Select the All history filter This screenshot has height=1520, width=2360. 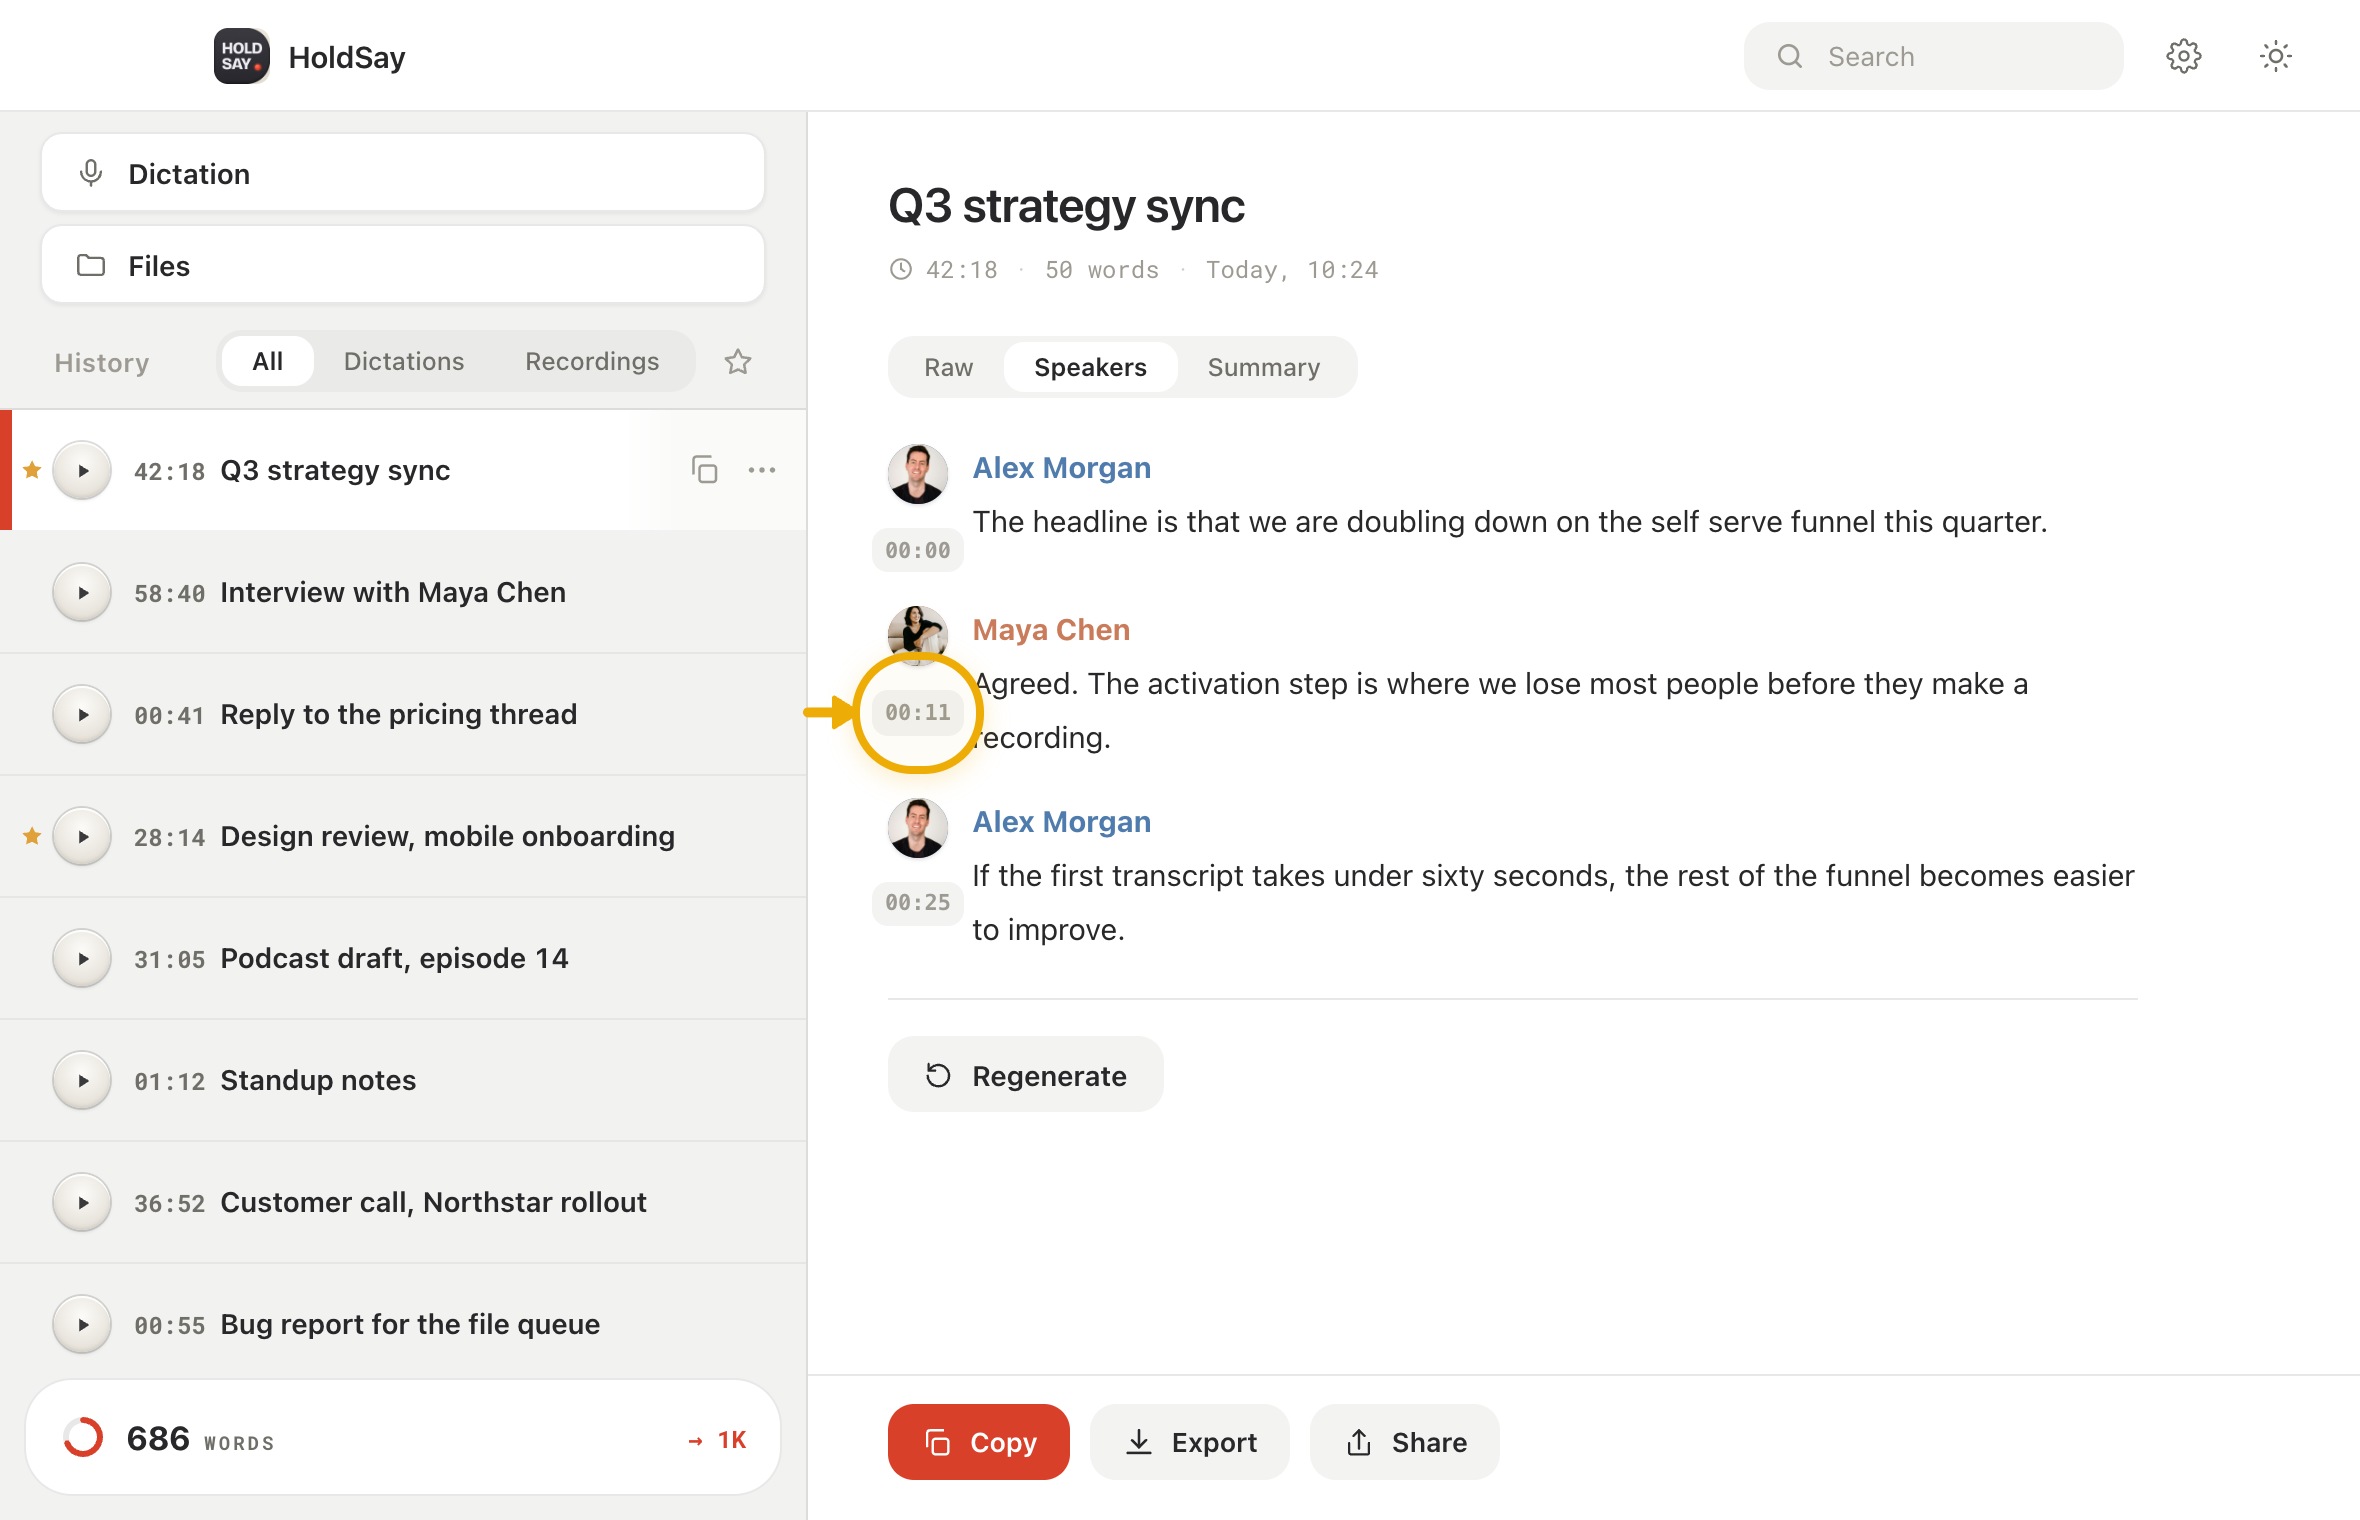267,361
